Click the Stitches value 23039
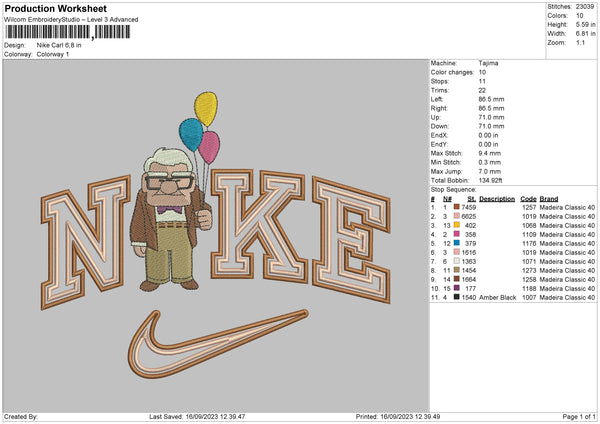600x424 pixels. (x=585, y=7)
